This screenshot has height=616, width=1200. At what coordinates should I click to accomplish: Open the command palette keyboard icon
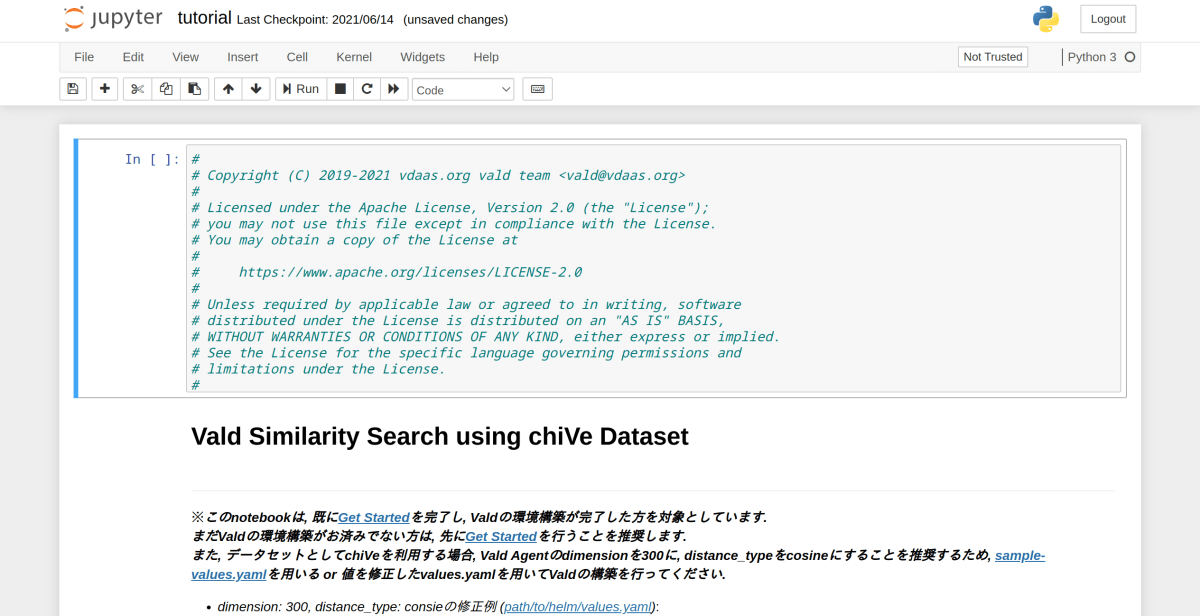(x=537, y=89)
